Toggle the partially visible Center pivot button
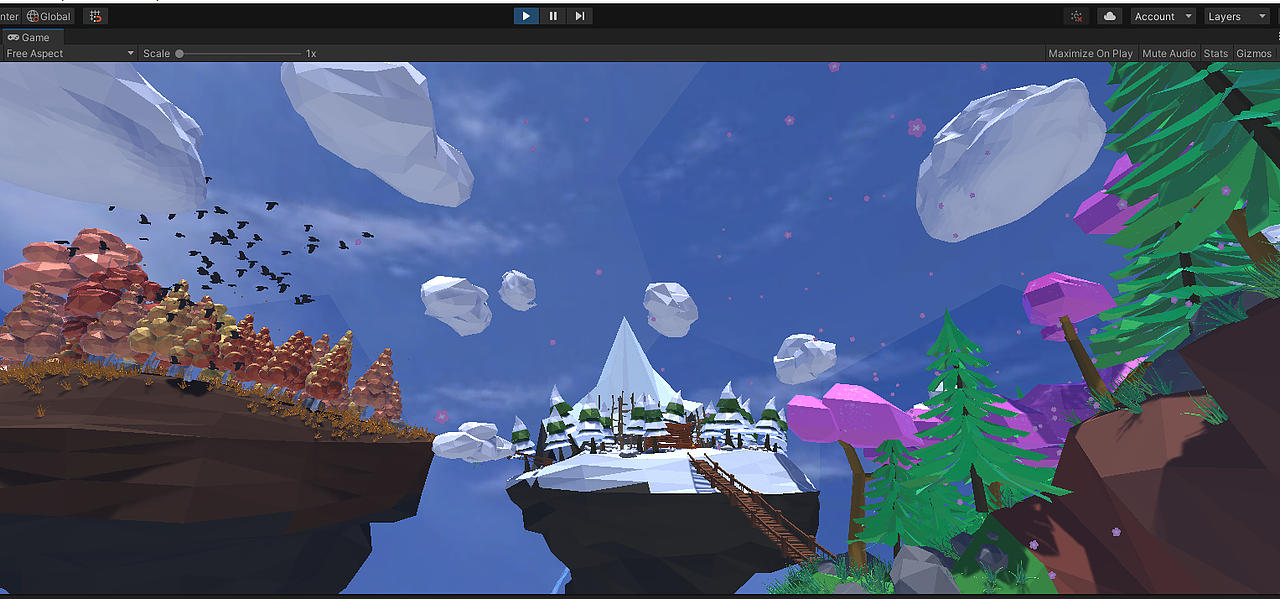The image size is (1280, 599). [10, 16]
